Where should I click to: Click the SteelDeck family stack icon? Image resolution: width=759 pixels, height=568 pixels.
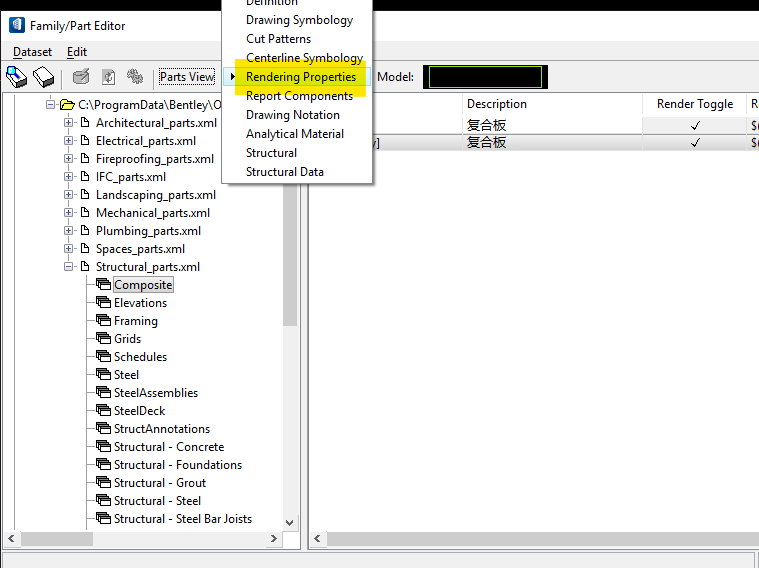(103, 410)
